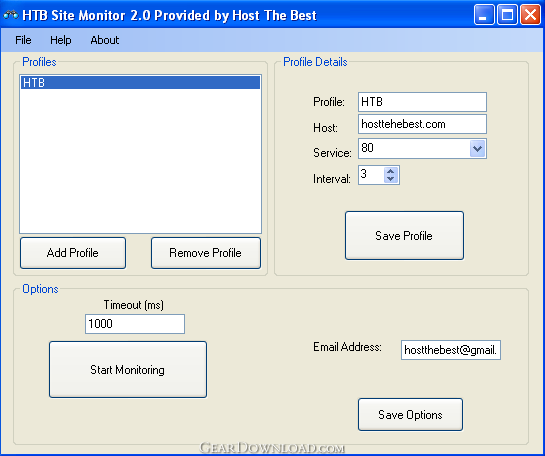545x456 pixels.
Task: Click the binoculars app icon in title bar
Action: click(x=10, y=15)
